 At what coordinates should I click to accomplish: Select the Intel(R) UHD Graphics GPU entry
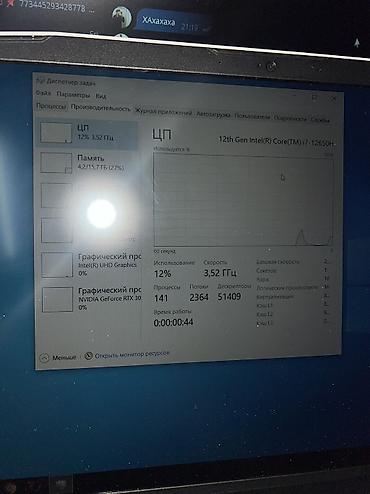pyautogui.click(x=90, y=265)
